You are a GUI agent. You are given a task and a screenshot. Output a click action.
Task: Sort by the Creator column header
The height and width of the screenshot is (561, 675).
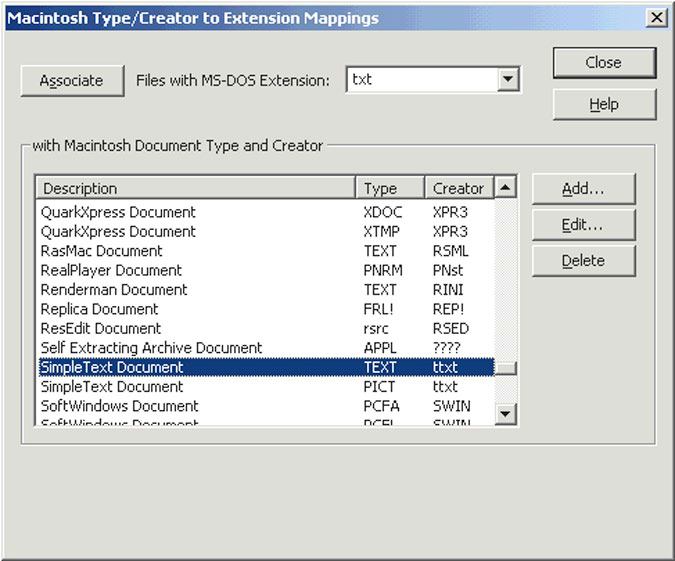tap(459, 189)
